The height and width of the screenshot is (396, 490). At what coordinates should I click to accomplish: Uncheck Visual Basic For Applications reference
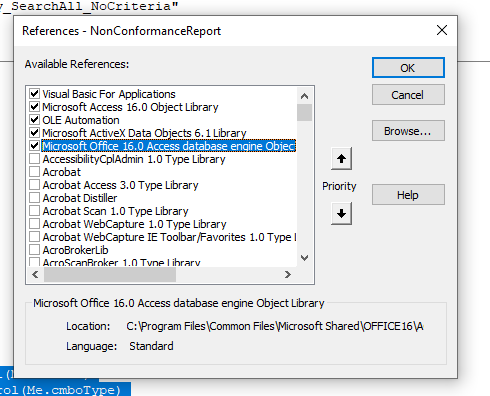tap(35, 94)
